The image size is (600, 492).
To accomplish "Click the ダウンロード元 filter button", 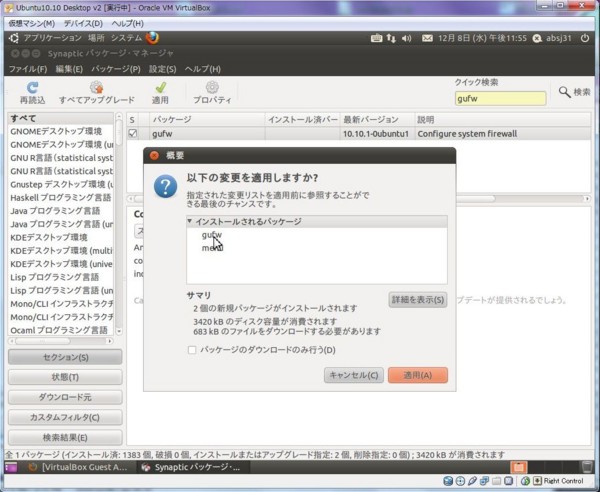I will [x=65, y=397].
